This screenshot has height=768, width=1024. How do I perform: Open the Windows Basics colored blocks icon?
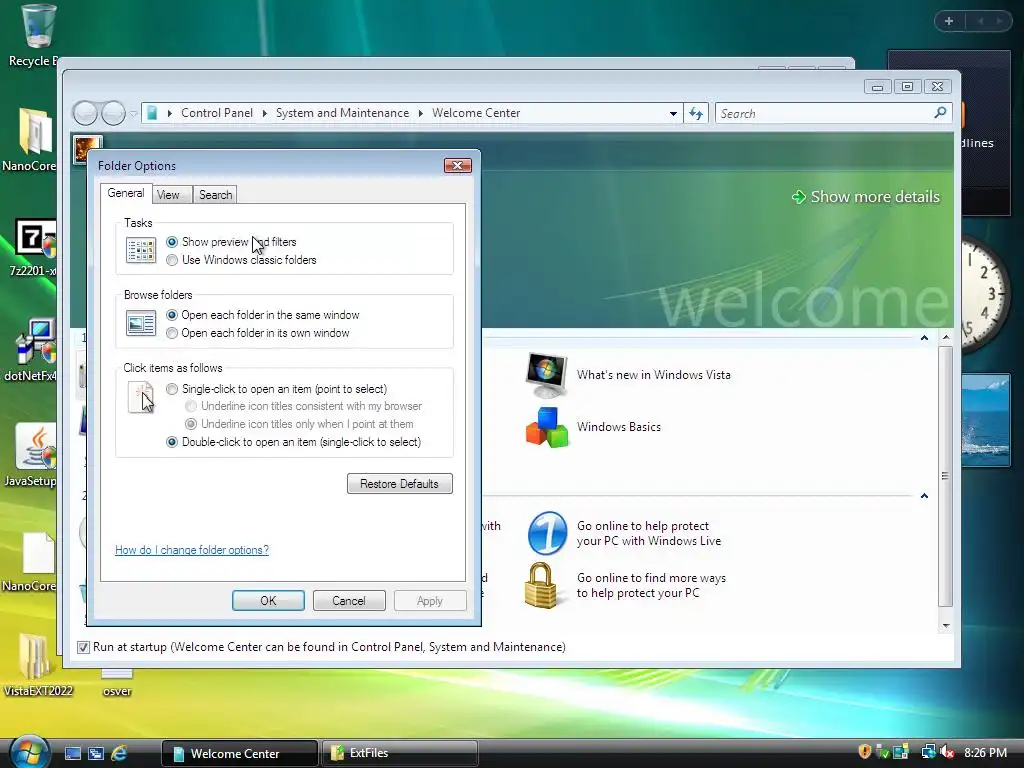pos(547,427)
